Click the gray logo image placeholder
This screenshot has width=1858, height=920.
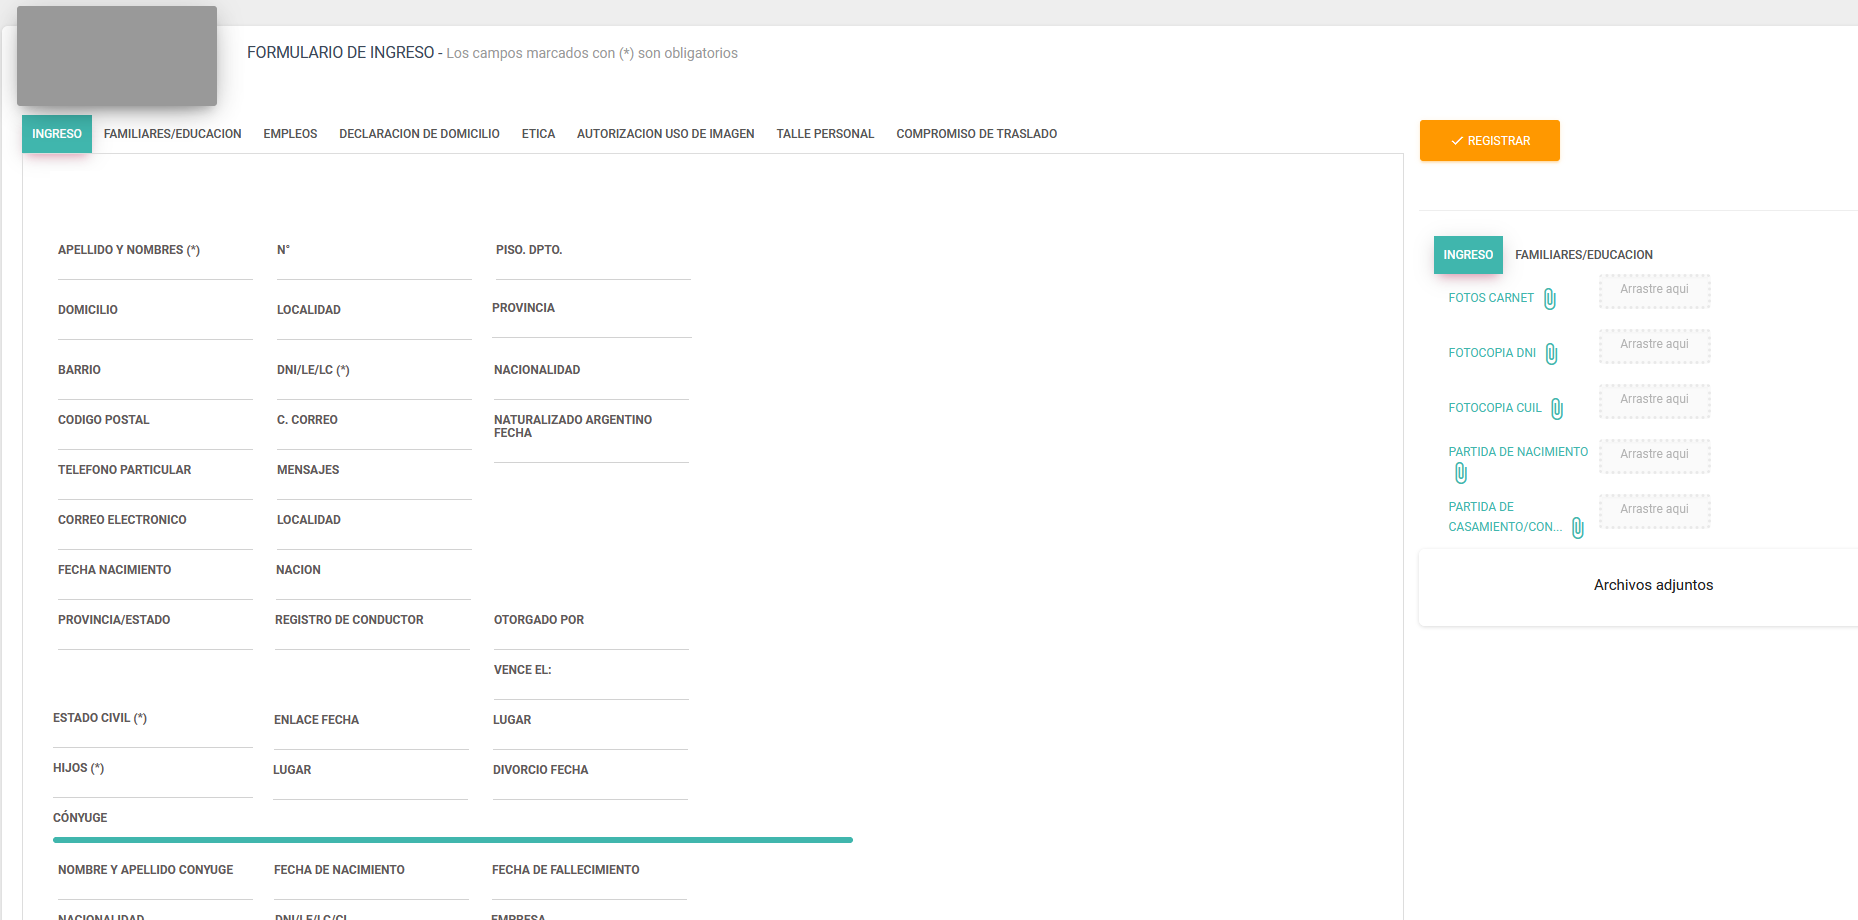tap(117, 56)
